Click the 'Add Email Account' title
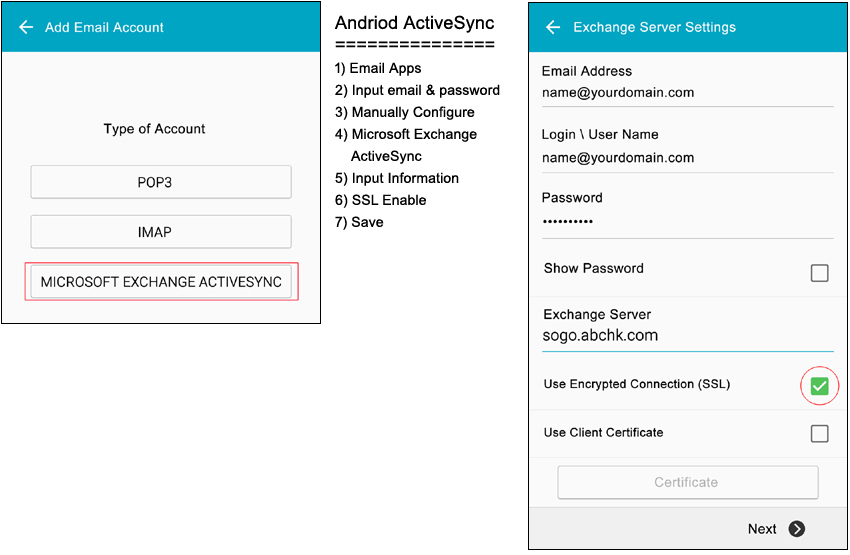 (x=104, y=27)
